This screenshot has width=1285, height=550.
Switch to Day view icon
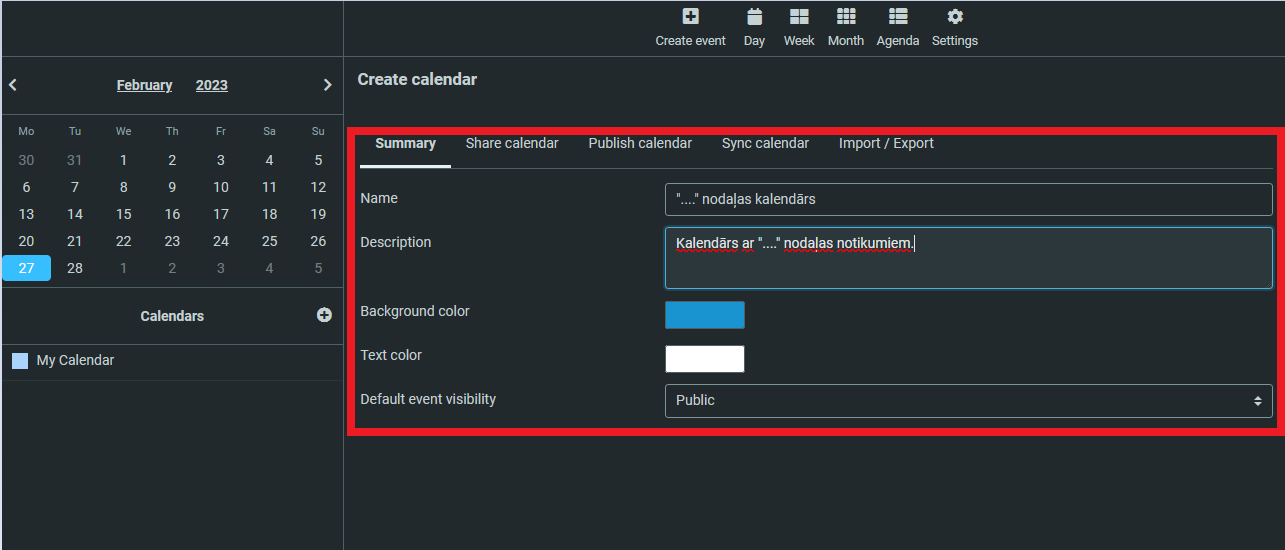[x=755, y=17]
